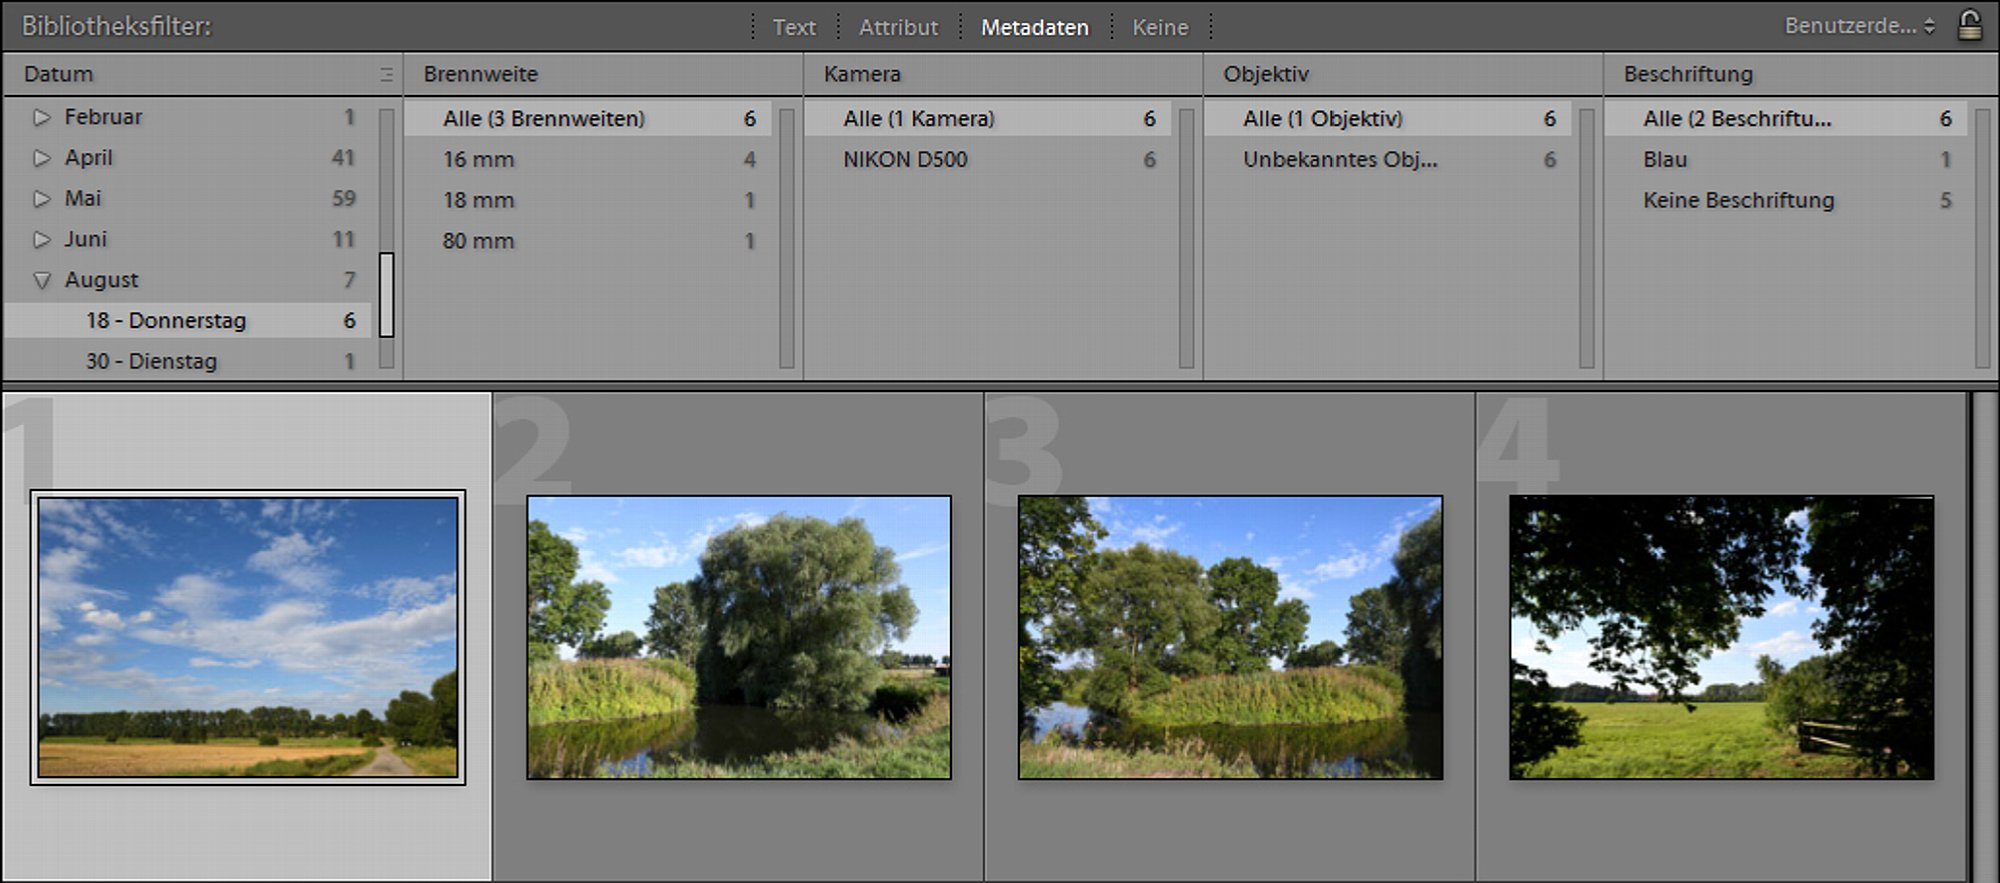Filter by 16 mm focal length
This screenshot has width=2000, height=883.
(588, 160)
